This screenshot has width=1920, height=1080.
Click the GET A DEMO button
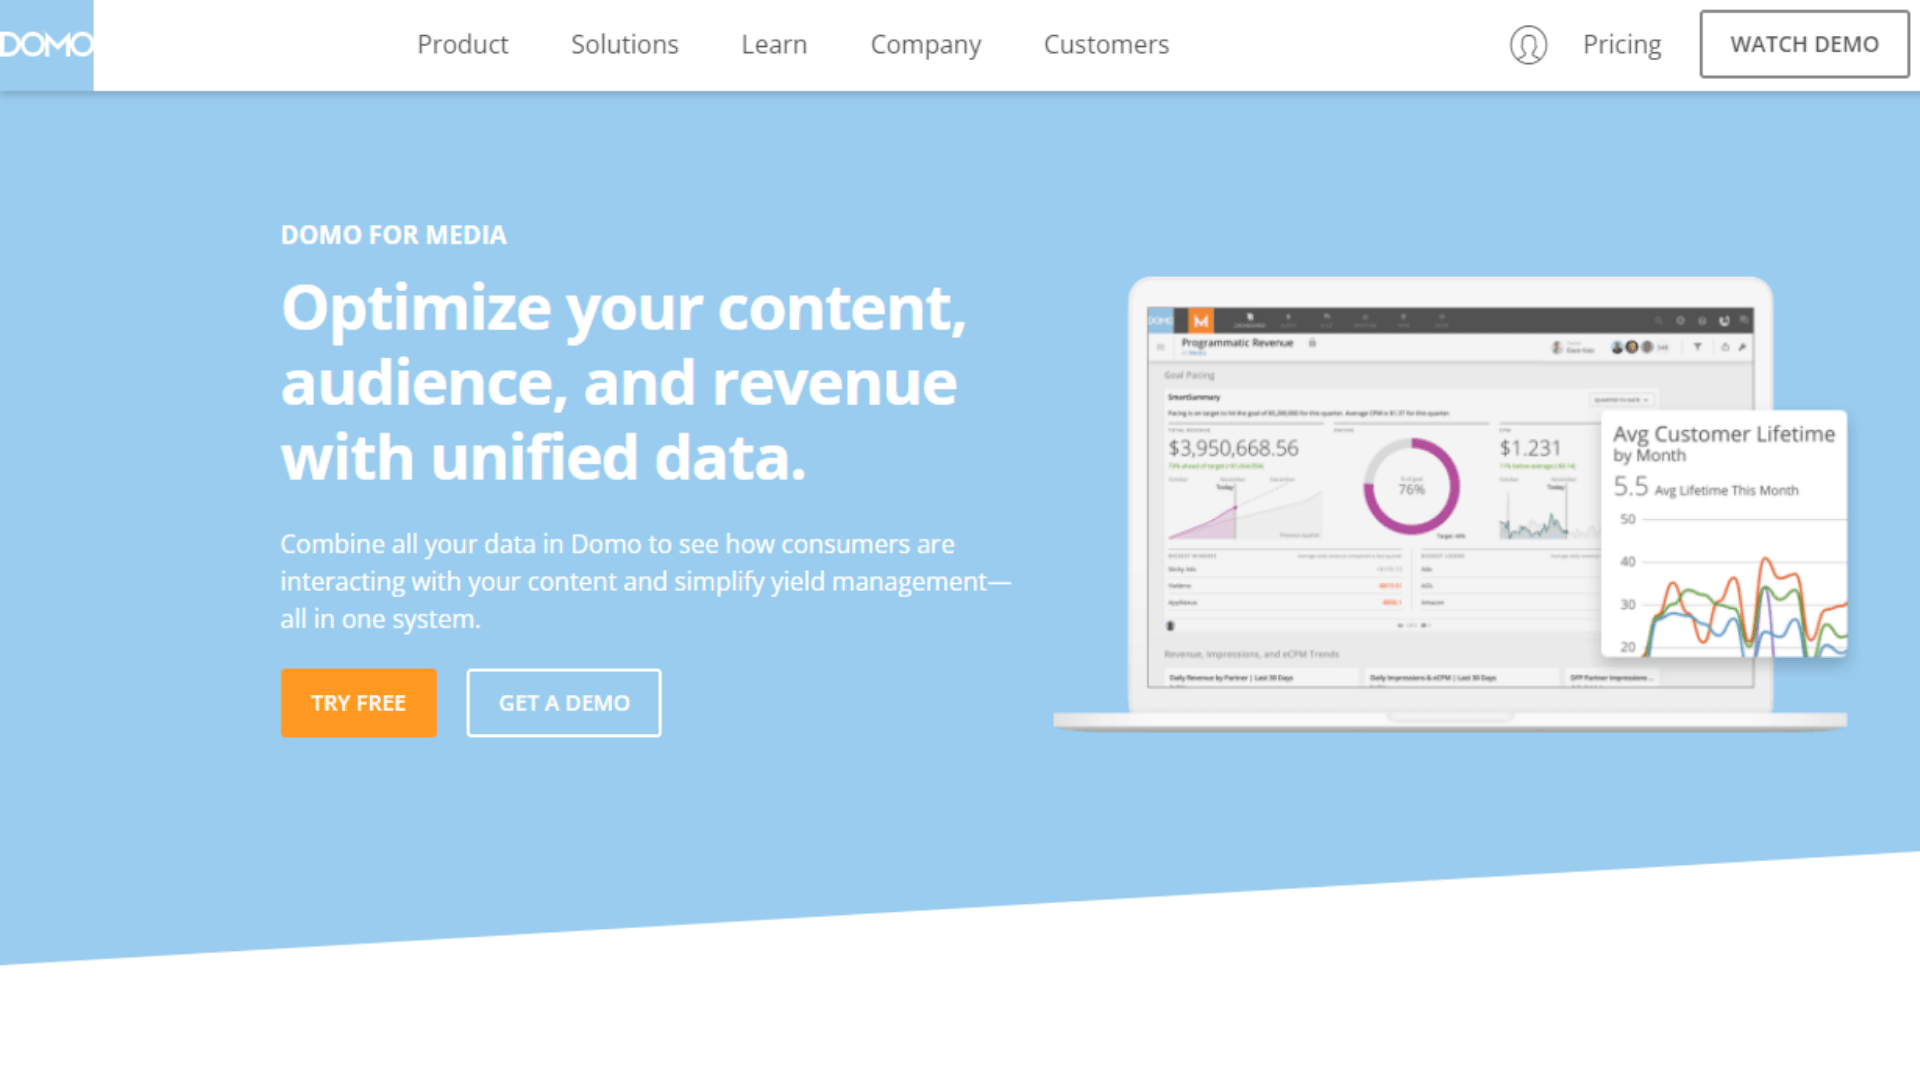tap(563, 703)
